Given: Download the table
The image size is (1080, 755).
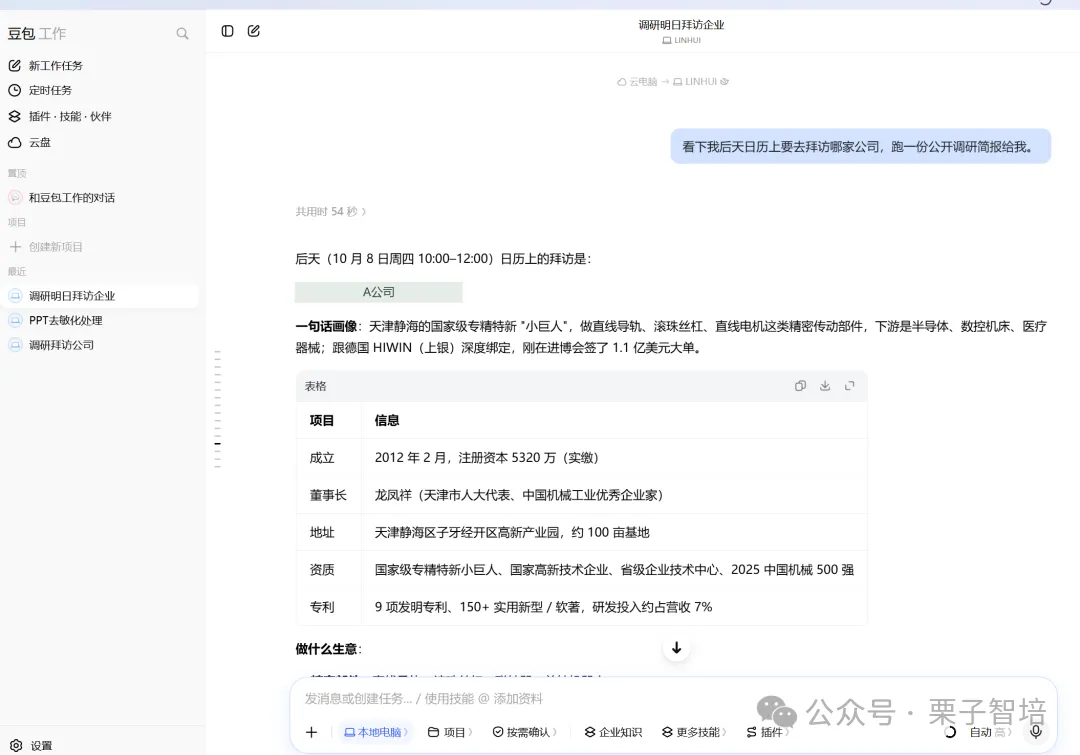Looking at the screenshot, I should pyautogui.click(x=824, y=386).
